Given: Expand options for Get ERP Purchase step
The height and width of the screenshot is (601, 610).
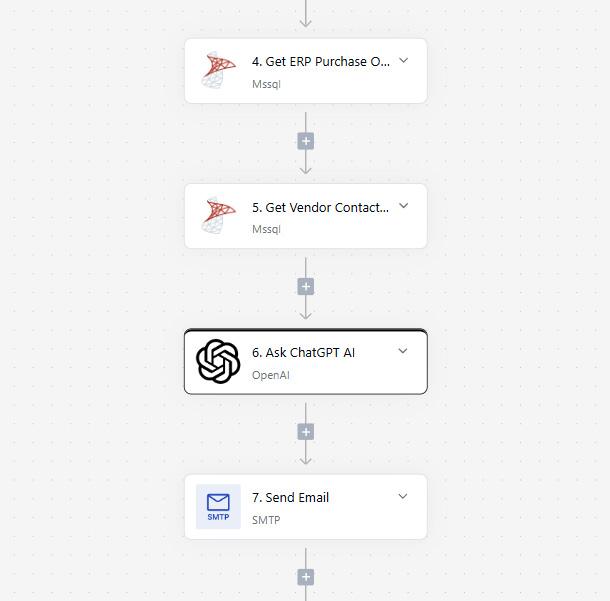Looking at the screenshot, I should point(404,60).
